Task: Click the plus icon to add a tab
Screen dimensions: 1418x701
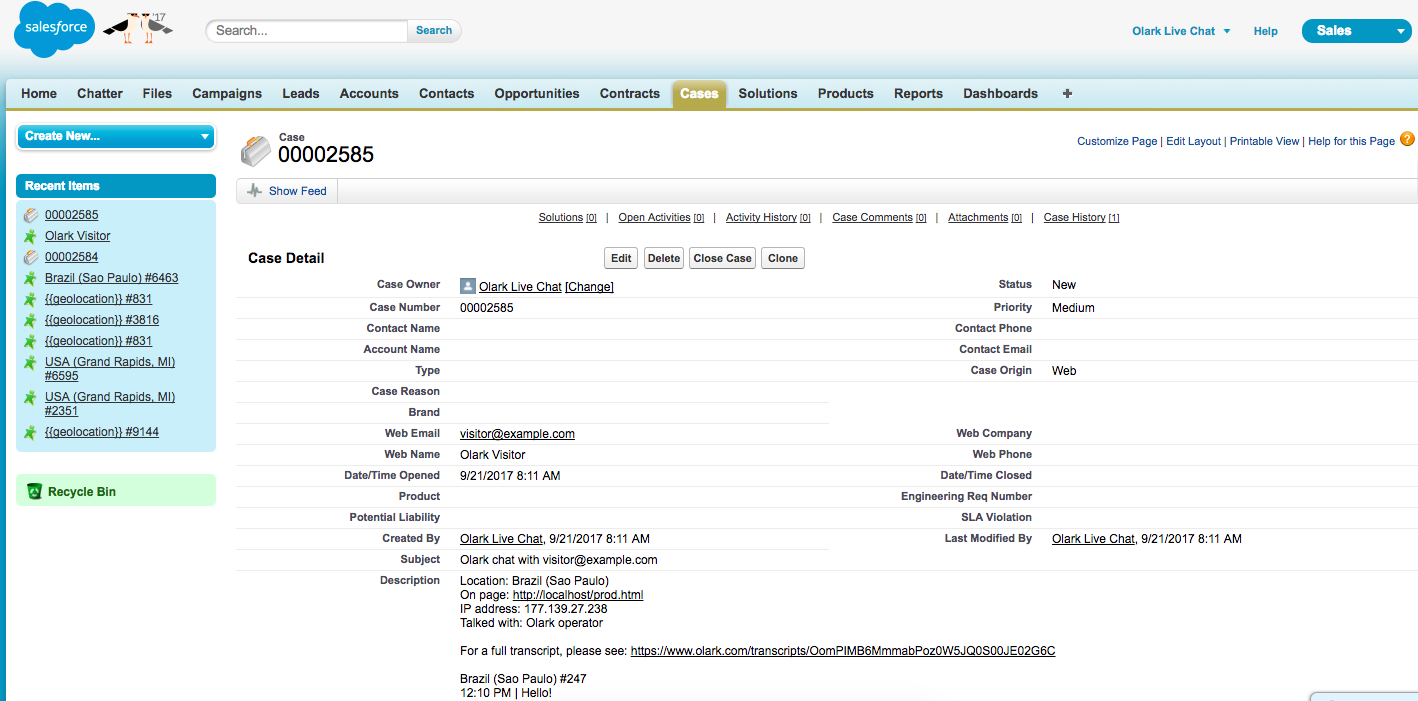Action: pyautogui.click(x=1066, y=93)
